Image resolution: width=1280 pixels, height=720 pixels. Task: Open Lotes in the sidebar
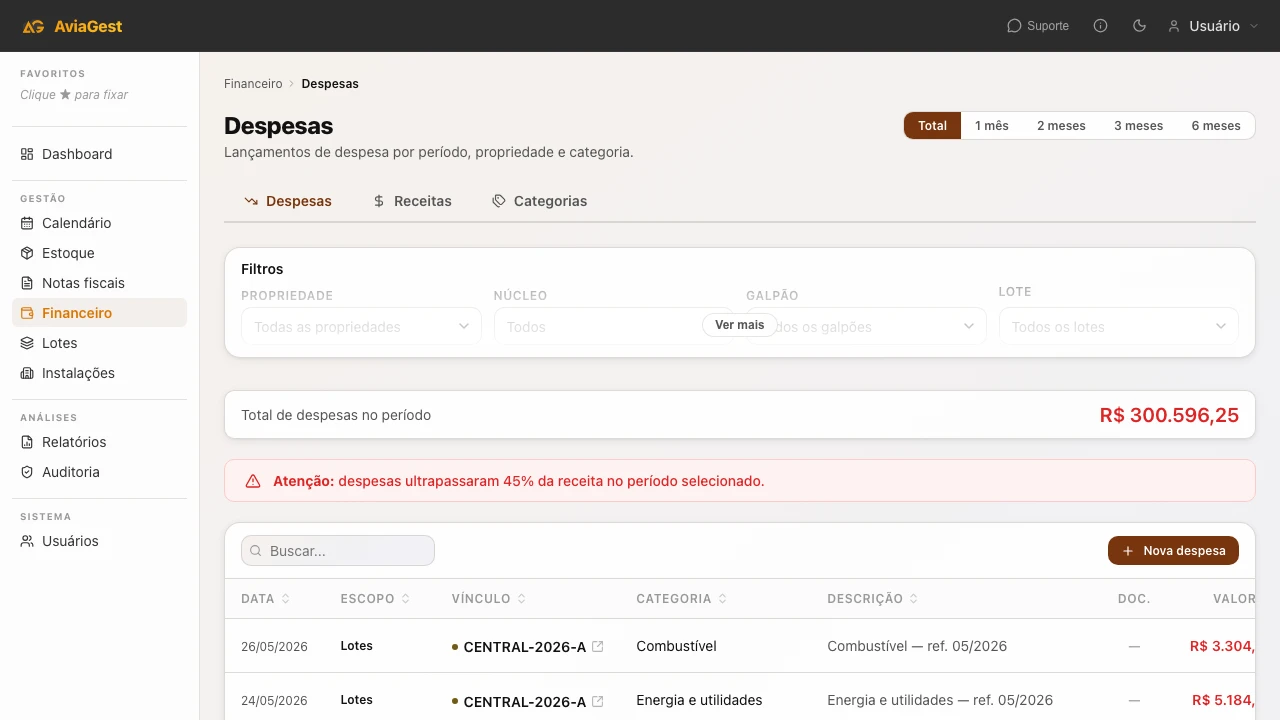(99, 343)
